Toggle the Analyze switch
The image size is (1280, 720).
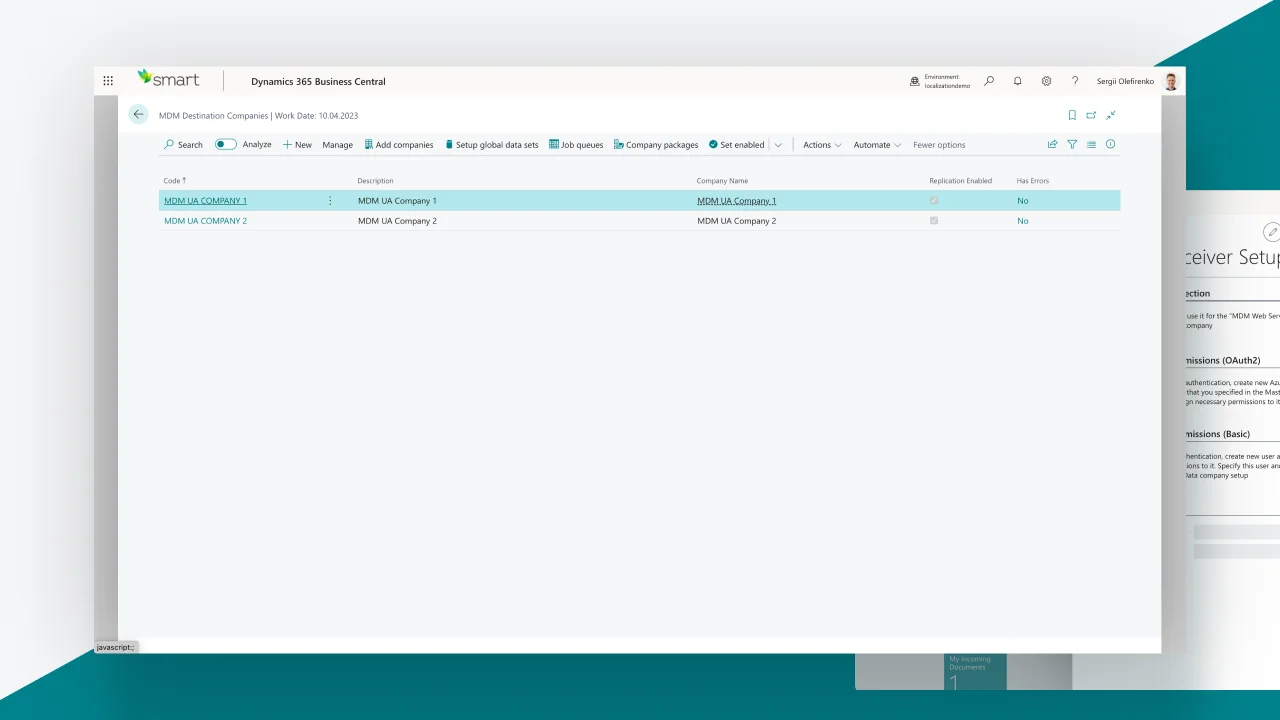(226, 145)
